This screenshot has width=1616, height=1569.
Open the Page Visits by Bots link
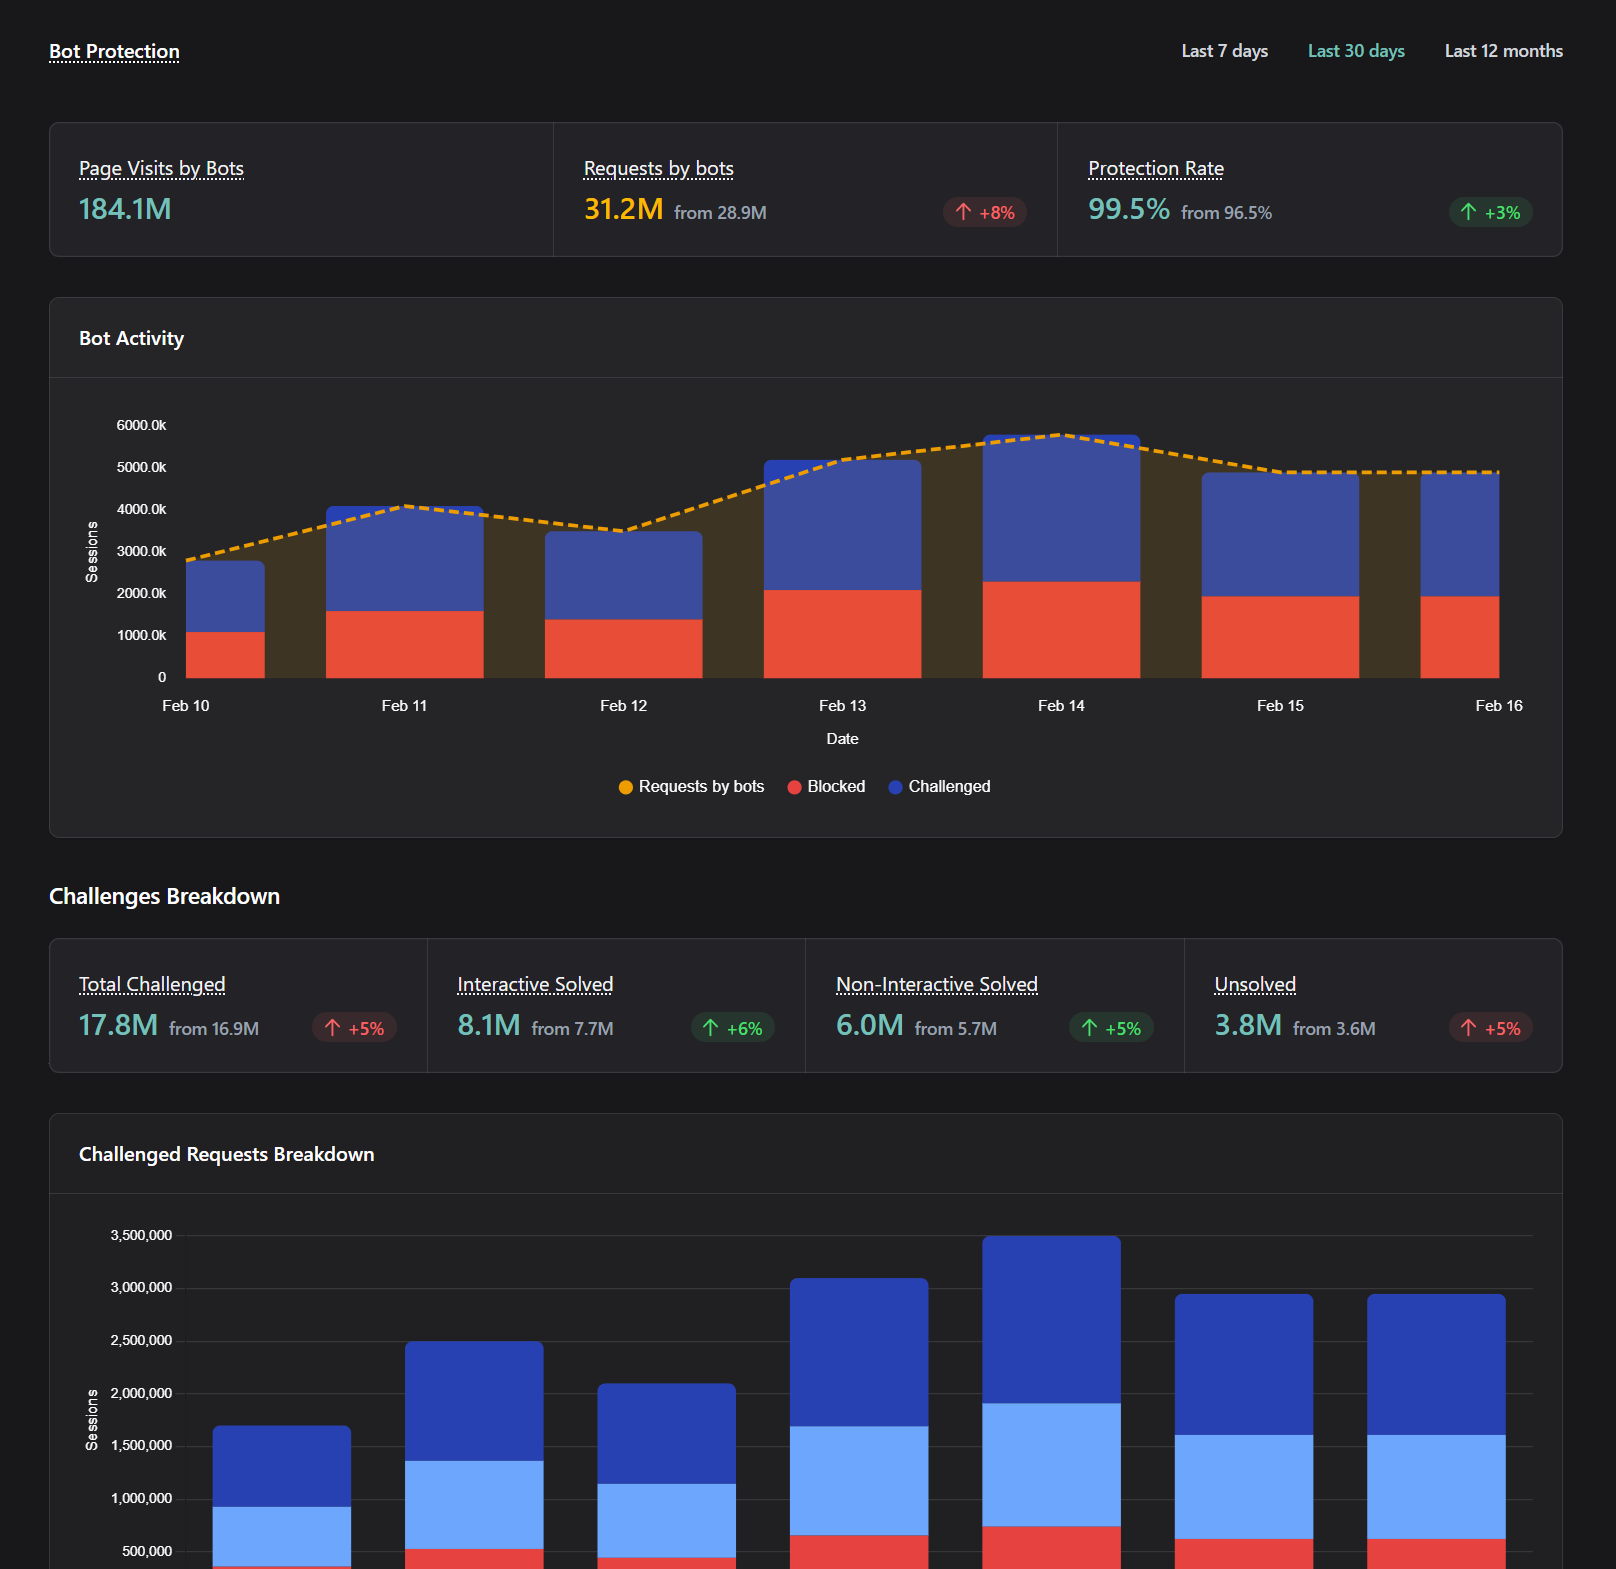click(x=161, y=168)
